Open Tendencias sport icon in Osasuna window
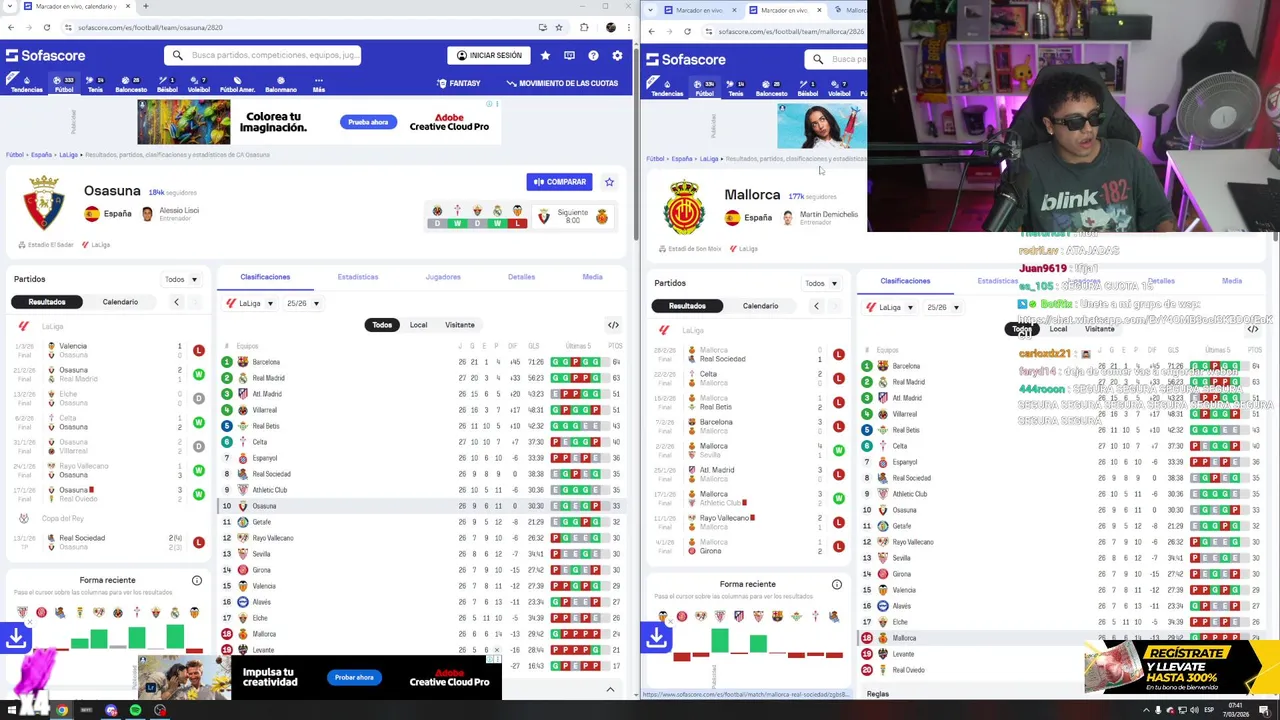The image size is (1280, 720). coord(26,84)
